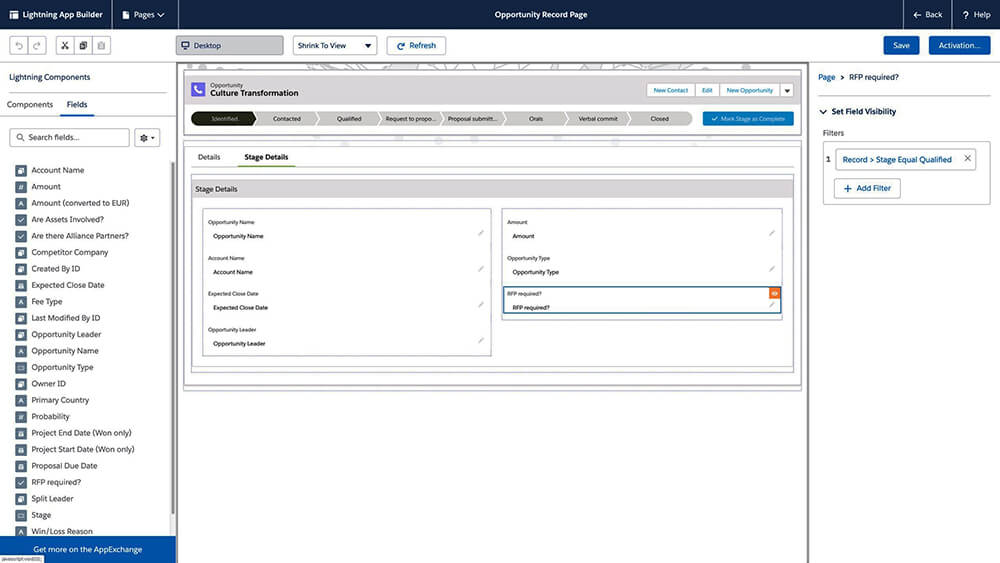Click the Paste clipboard icon
The width and height of the screenshot is (1000, 563).
click(x=101, y=46)
